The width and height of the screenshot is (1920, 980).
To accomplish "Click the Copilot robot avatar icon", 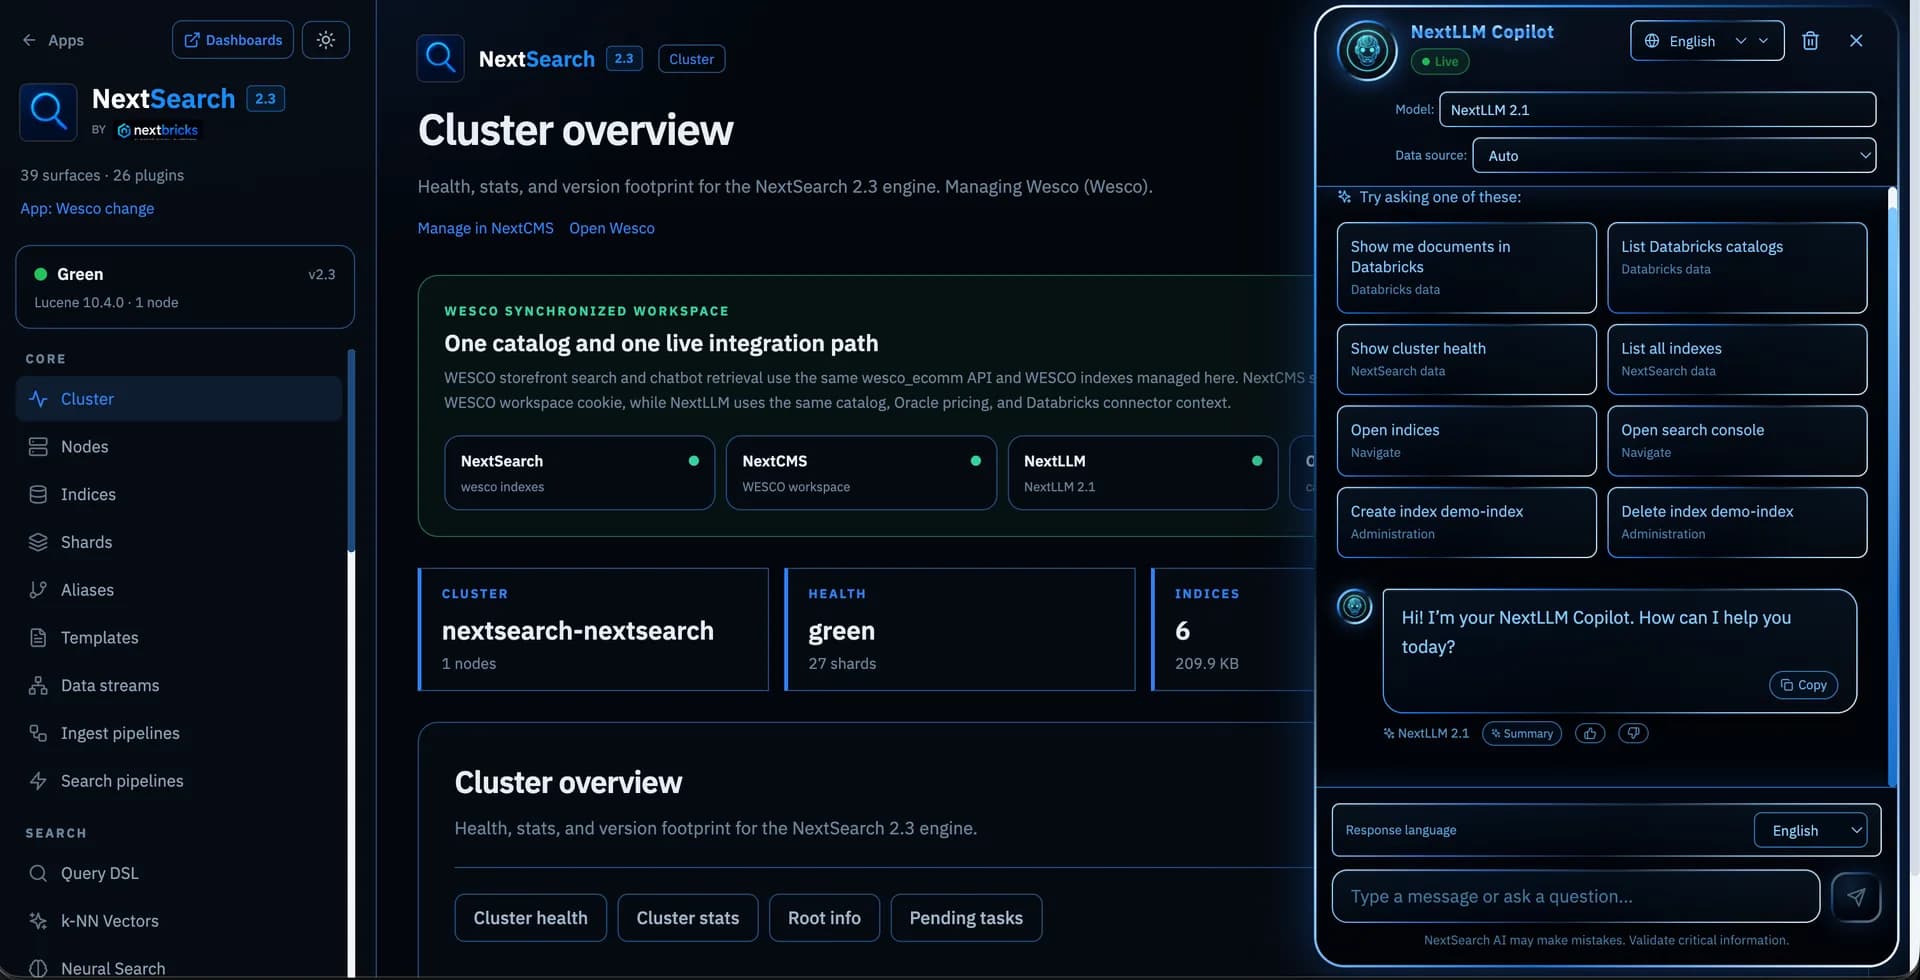I will pos(1367,50).
